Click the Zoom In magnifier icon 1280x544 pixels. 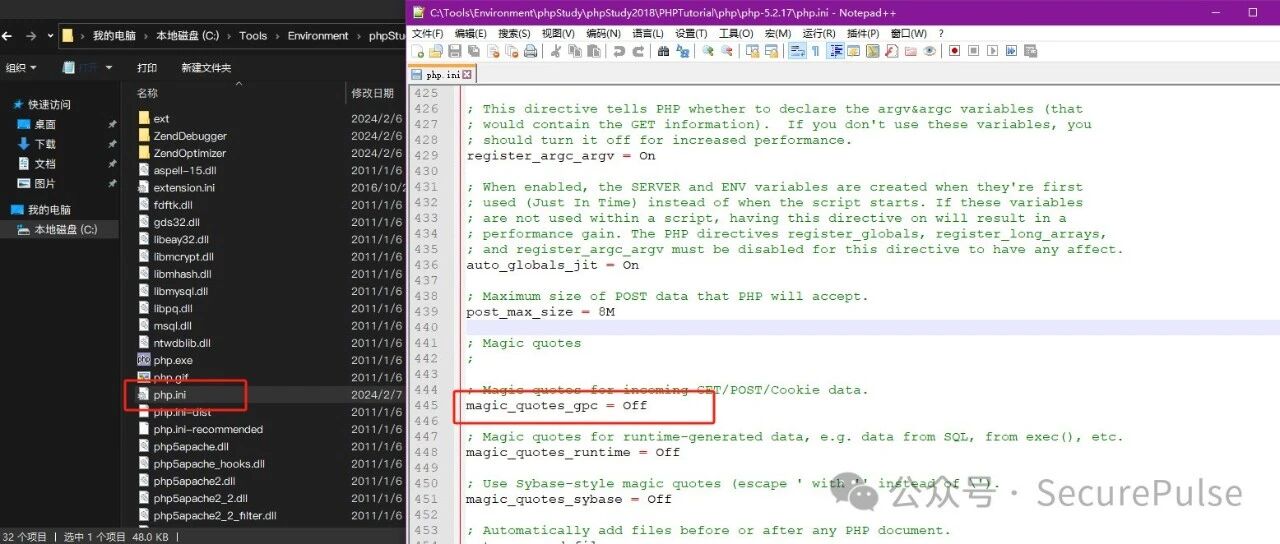[709, 51]
